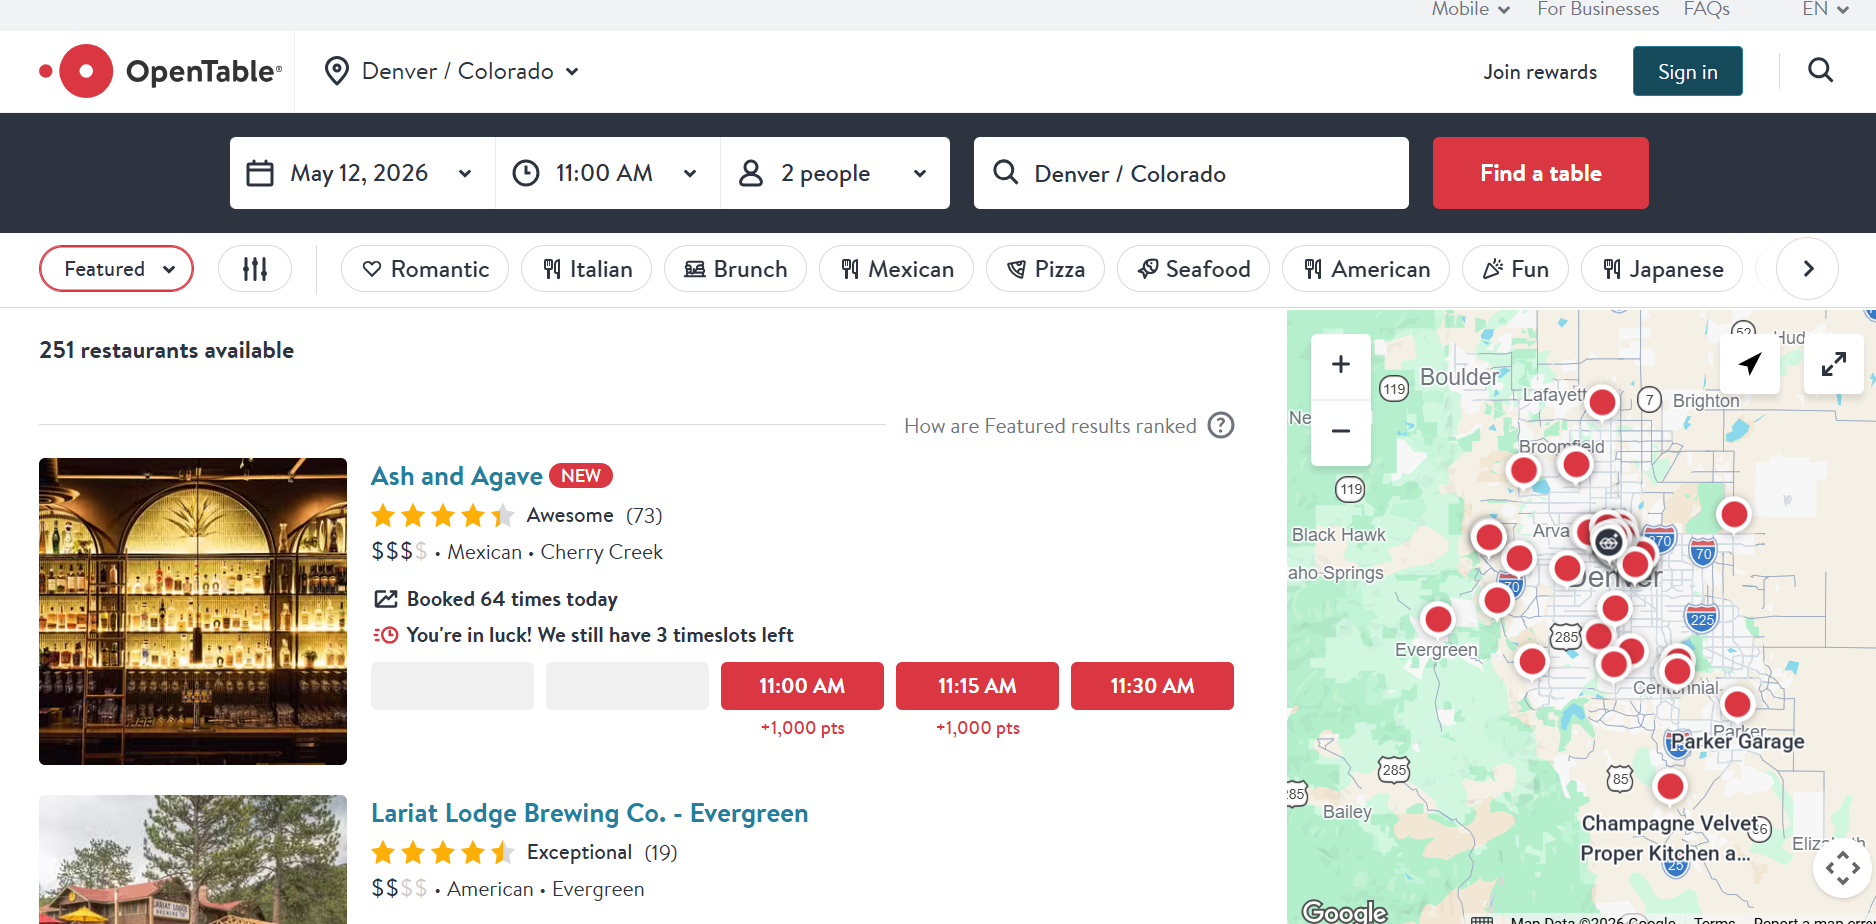Open the Ash and Agave restaurant link
The height and width of the screenshot is (924, 1876).
(x=457, y=476)
